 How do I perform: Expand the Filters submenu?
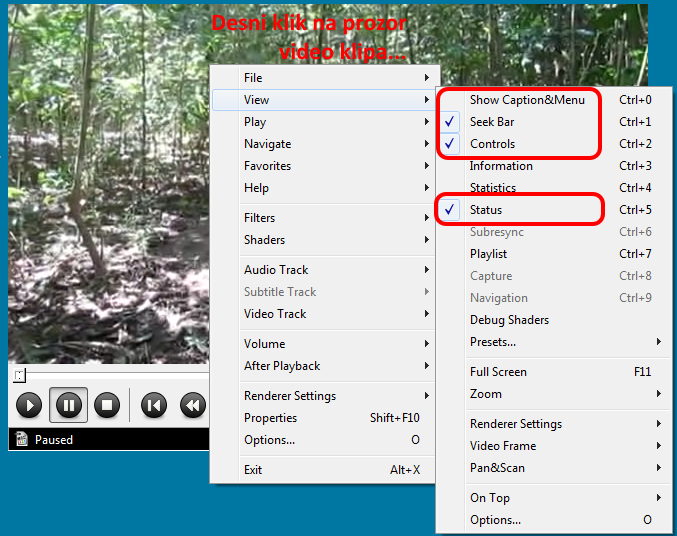(x=324, y=218)
